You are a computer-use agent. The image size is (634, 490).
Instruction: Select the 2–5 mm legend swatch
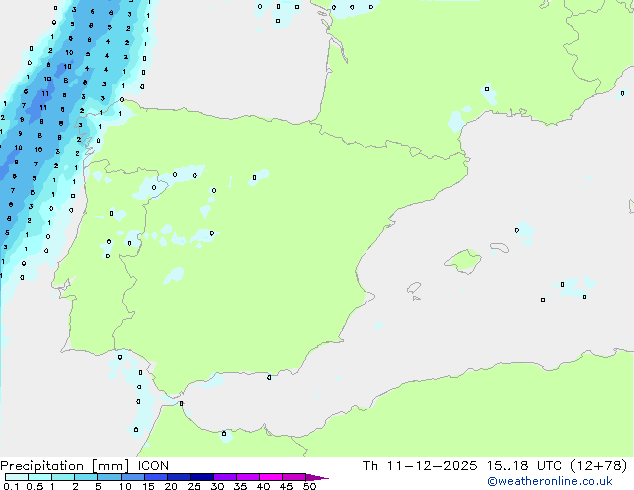86,477
